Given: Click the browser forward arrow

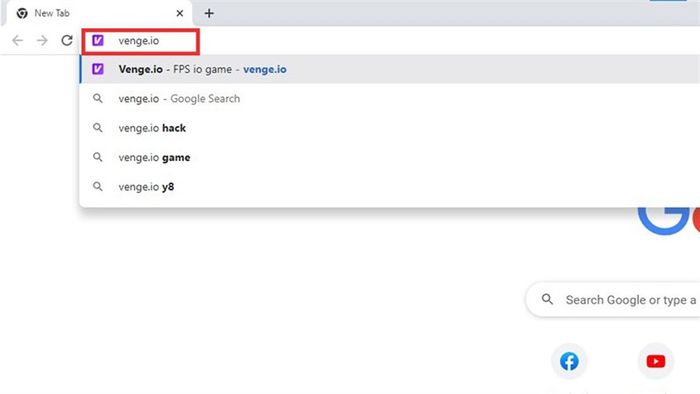Looking at the screenshot, I should pyautogui.click(x=42, y=41).
